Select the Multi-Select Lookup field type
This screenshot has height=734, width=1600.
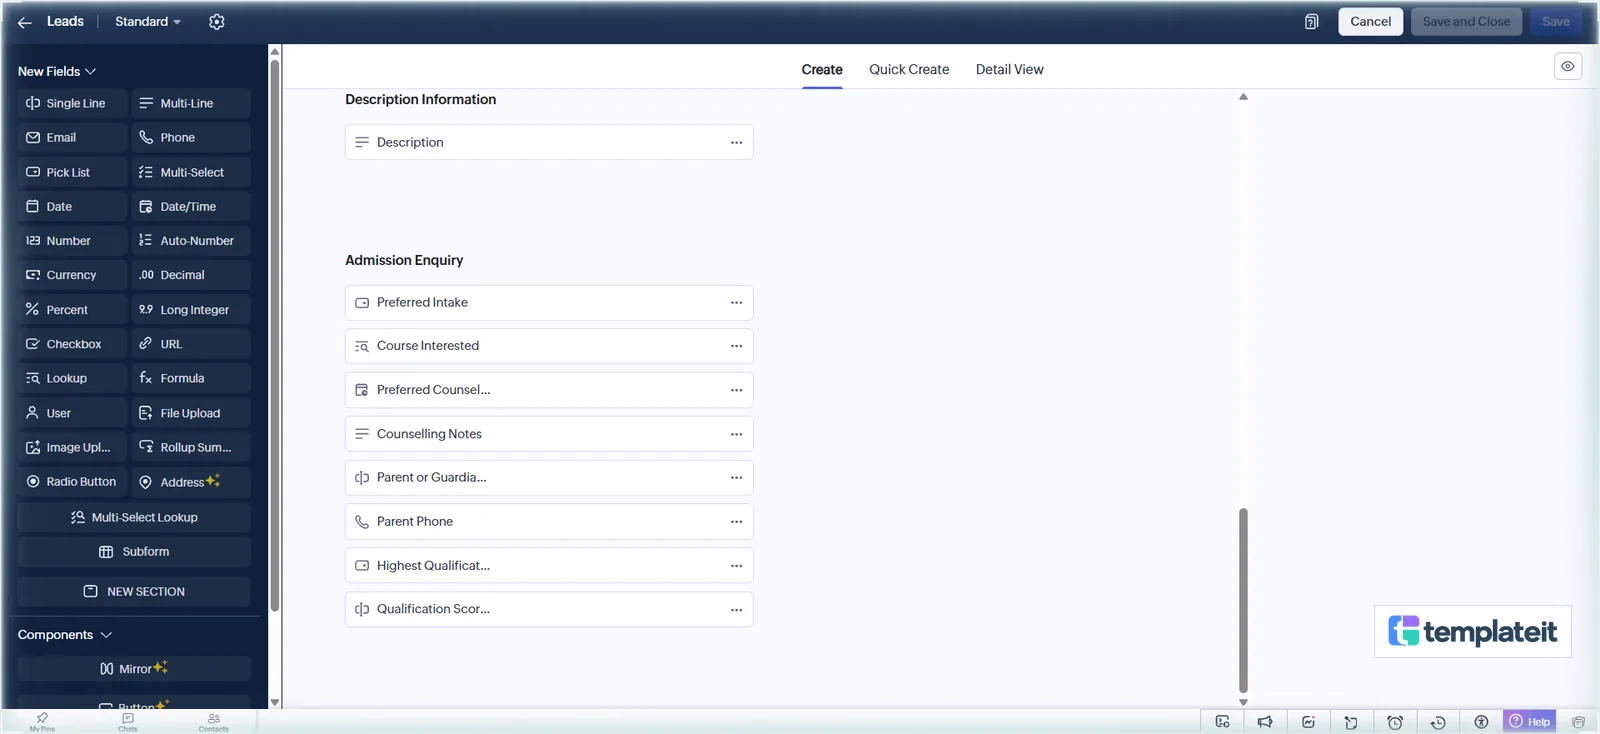tap(134, 518)
